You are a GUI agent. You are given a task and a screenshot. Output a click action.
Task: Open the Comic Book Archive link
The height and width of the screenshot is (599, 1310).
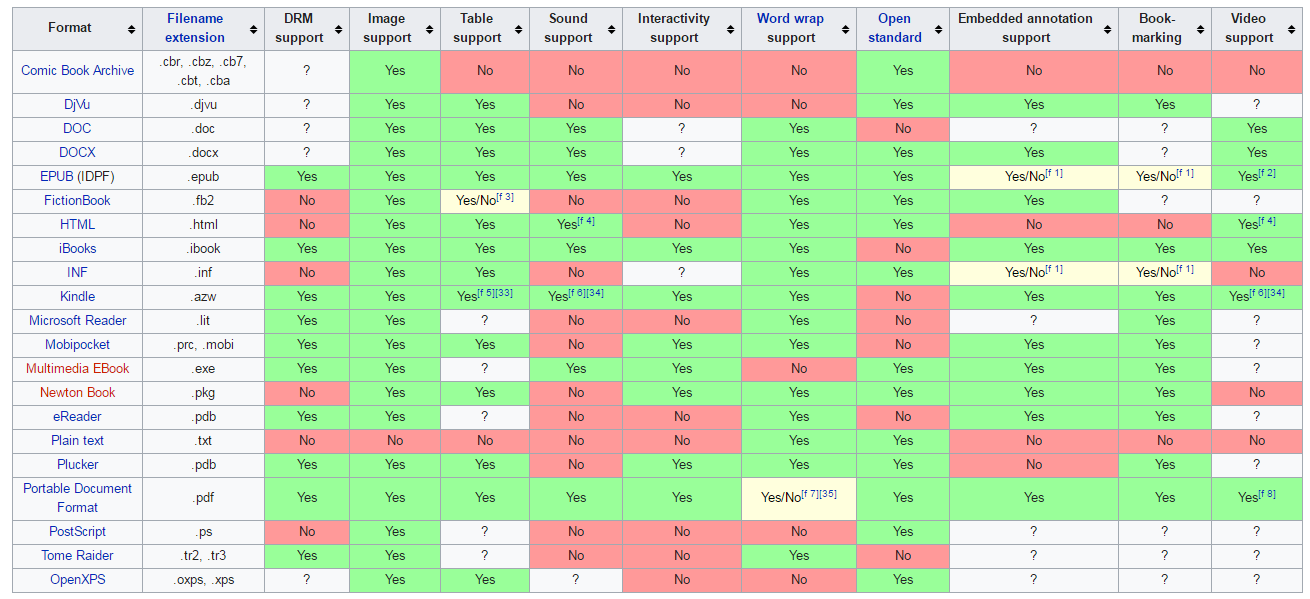(x=77, y=71)
